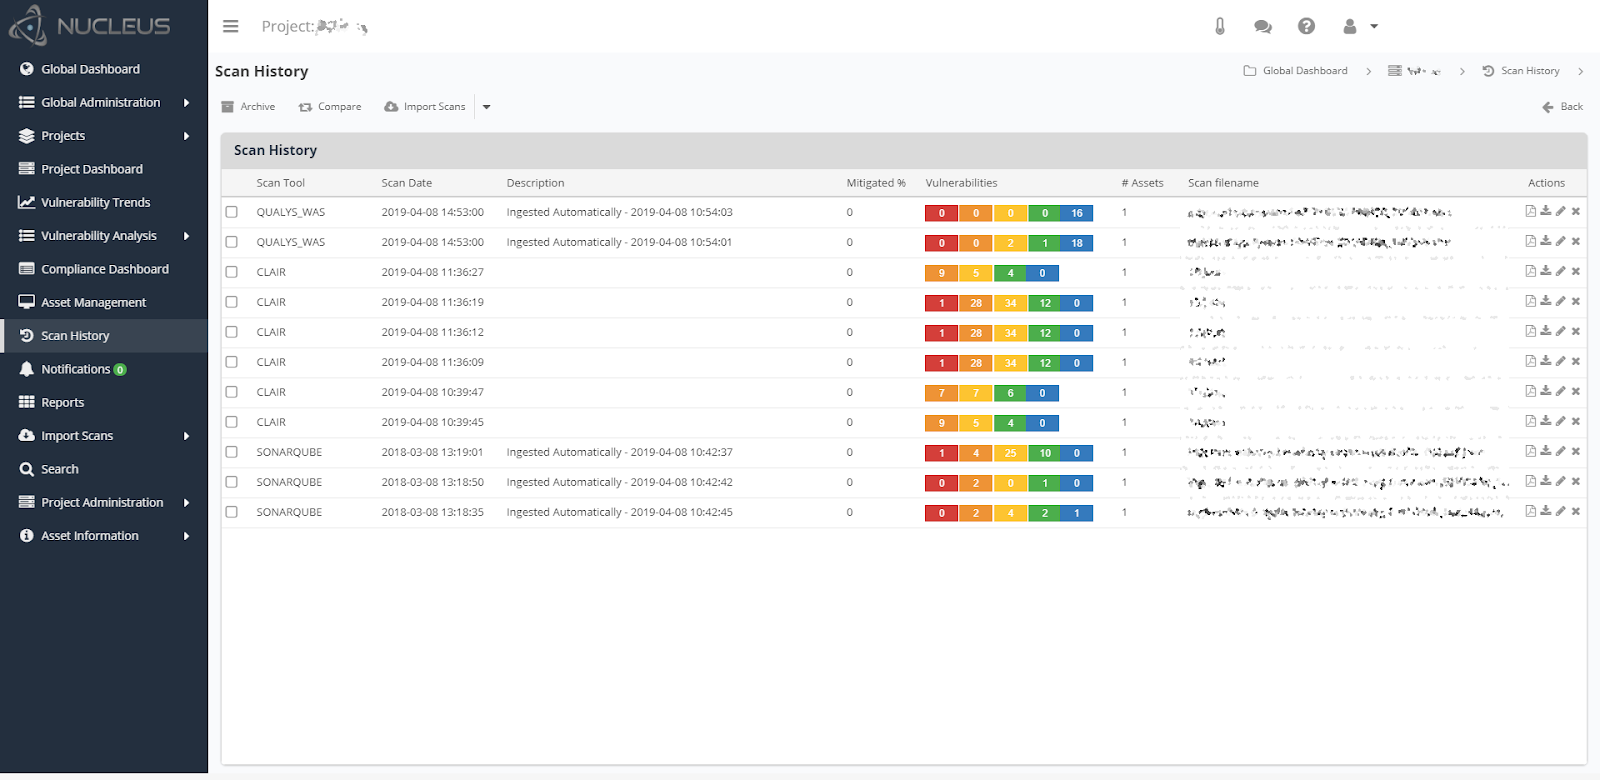Open PDF report for 2019-04-08 10:39:45 scan
The width and height of the screenshot is (1600, 780).
coord(1530,421)
